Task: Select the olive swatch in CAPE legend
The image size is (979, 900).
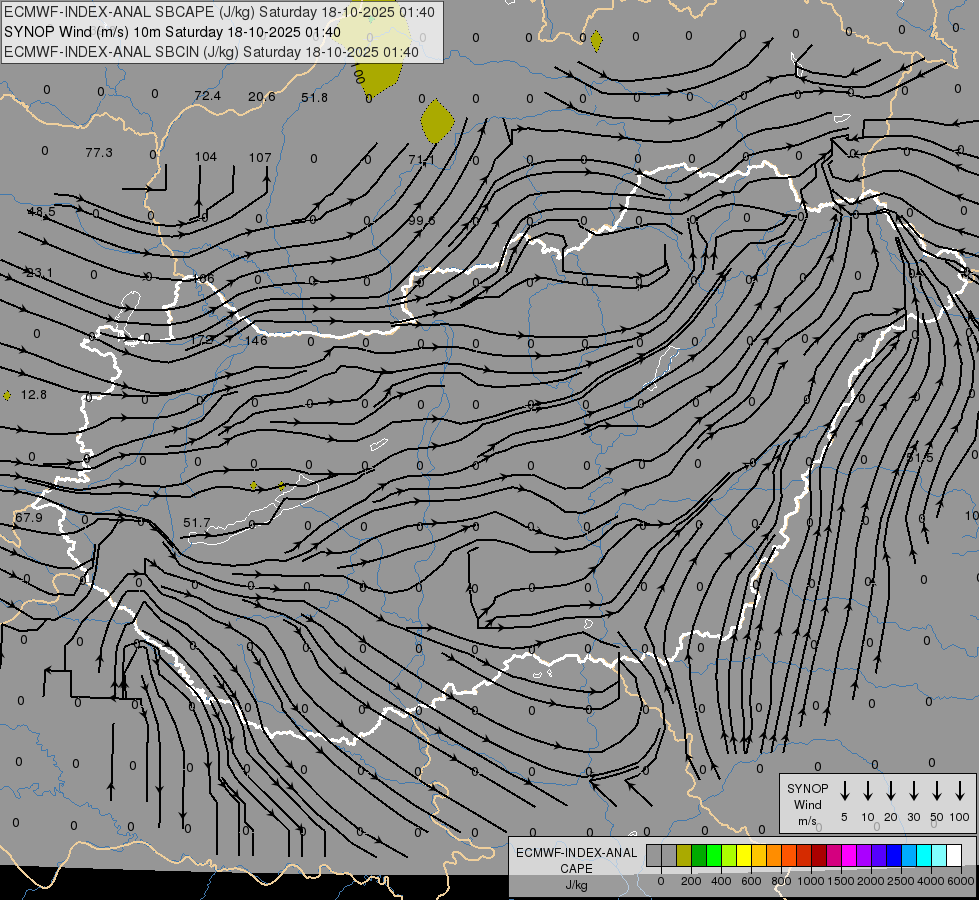Action: point(684,855)
